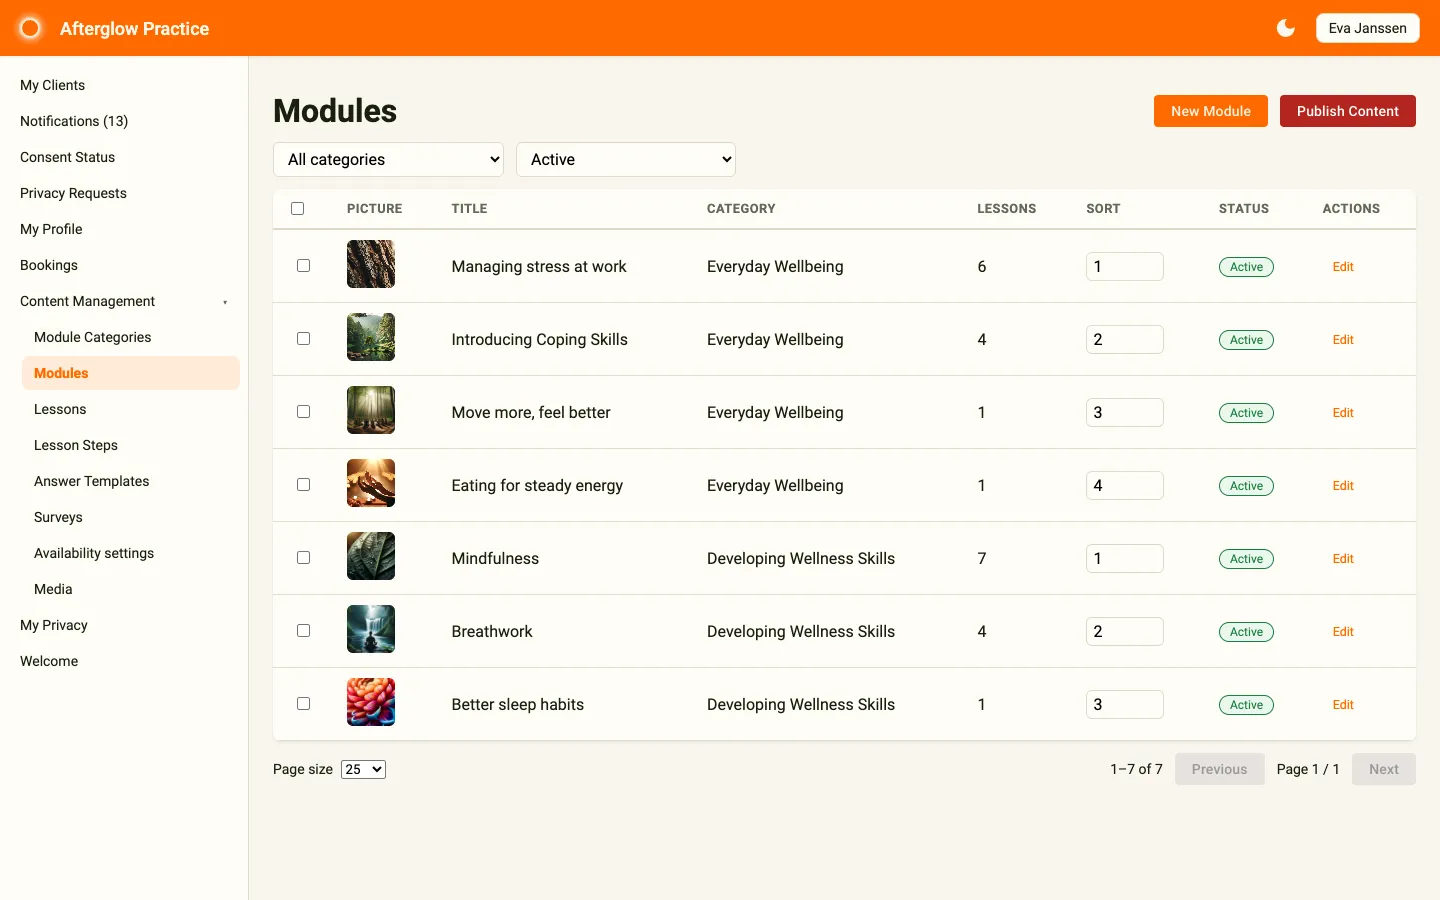Go to Availability settings
Screen dimensions: 1440x900
pyautogui.click(x=94, y=553)
